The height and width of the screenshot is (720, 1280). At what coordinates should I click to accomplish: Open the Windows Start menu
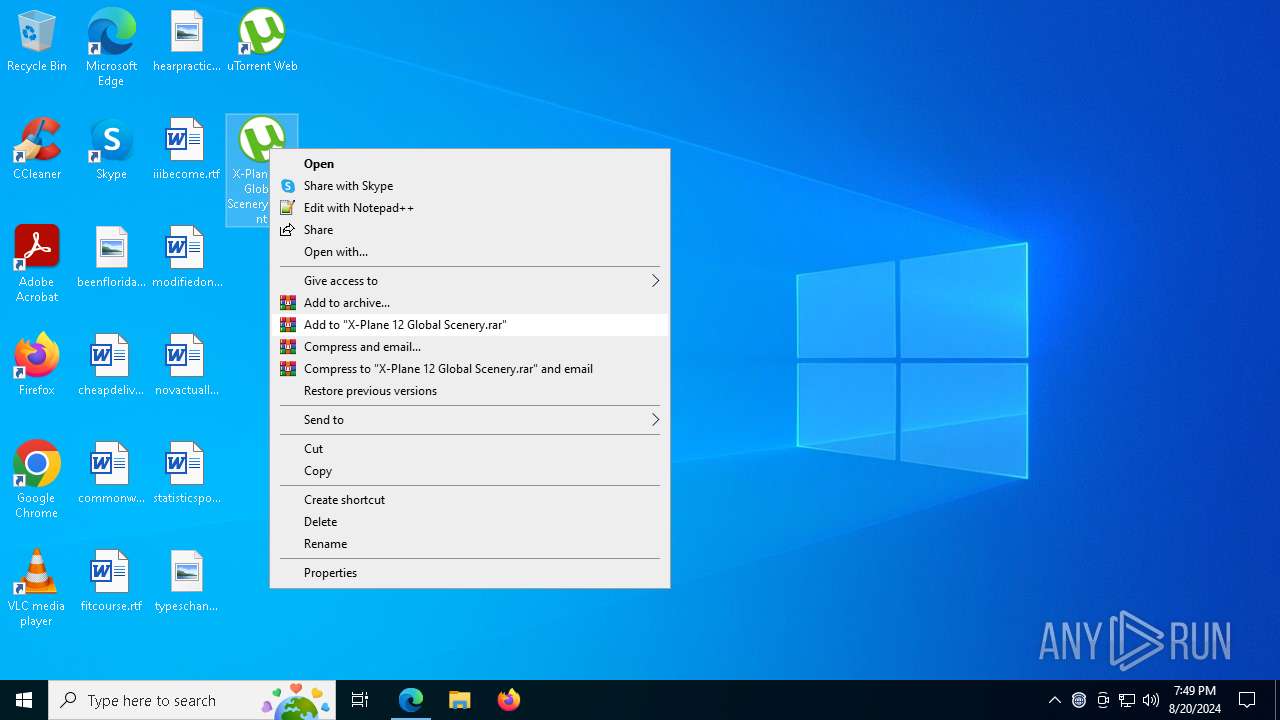[24, 700]
